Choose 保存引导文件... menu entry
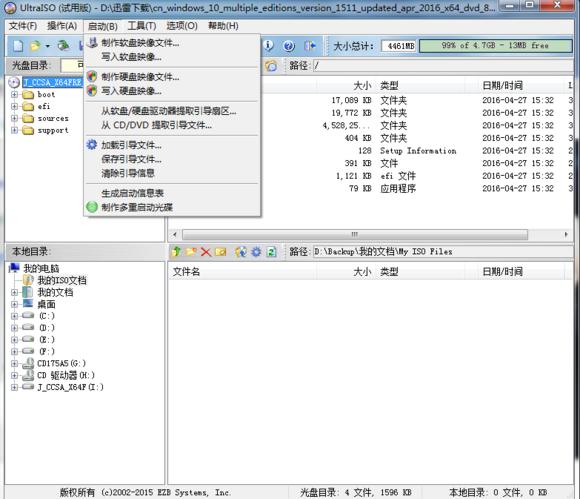Image resolution: width=580 pixels, height=499 pixels. coord(172,159)
